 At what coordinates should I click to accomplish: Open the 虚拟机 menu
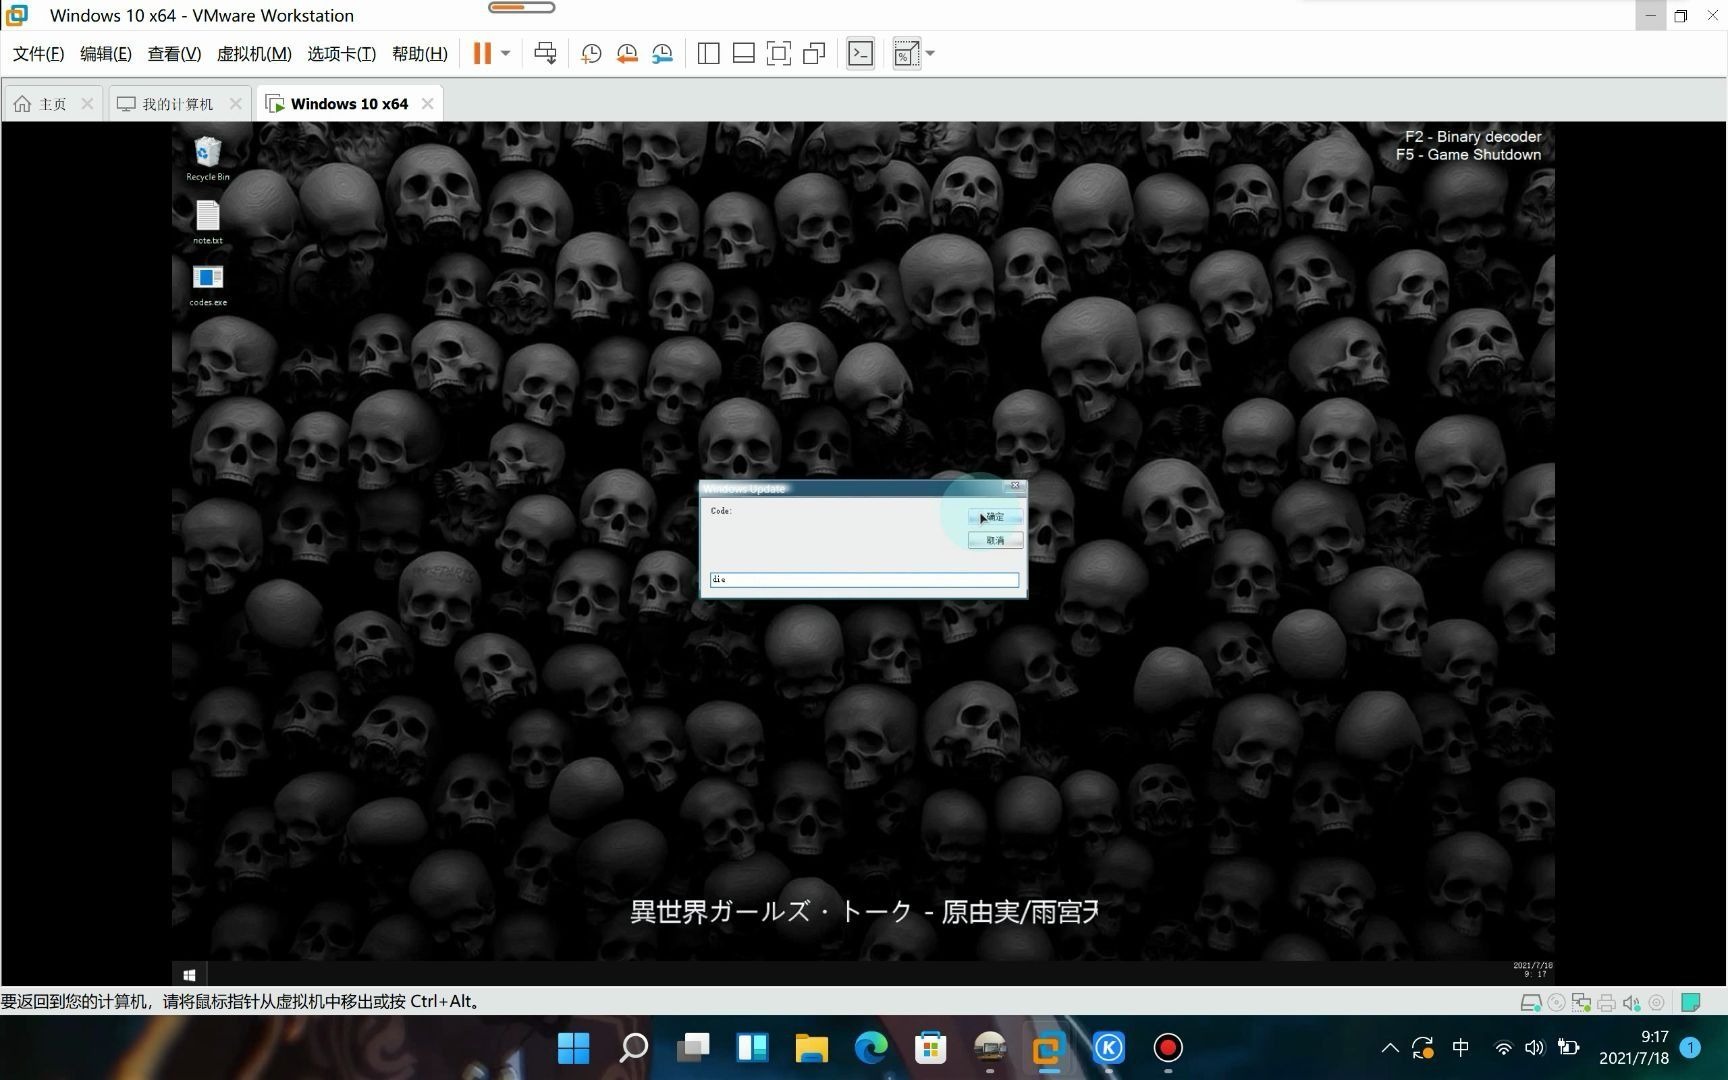253,53
